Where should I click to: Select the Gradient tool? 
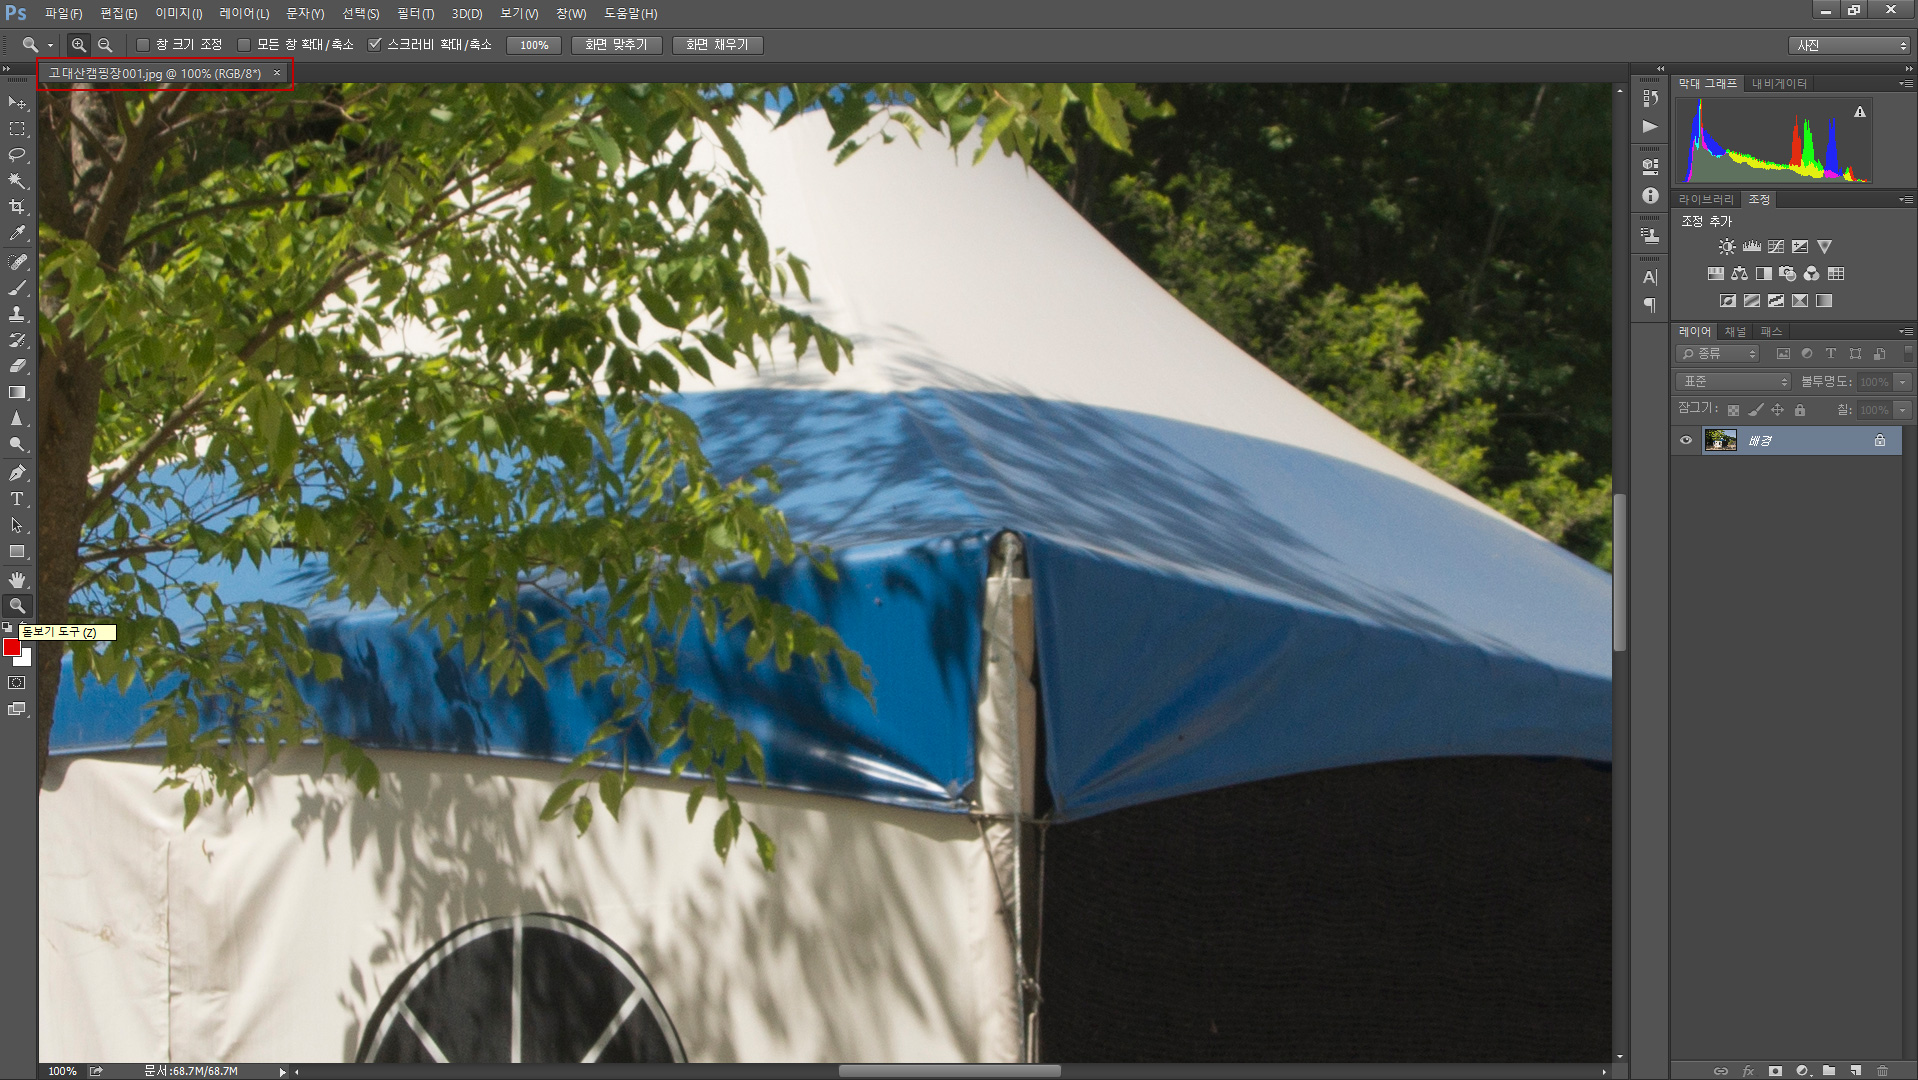pos(17,392)
